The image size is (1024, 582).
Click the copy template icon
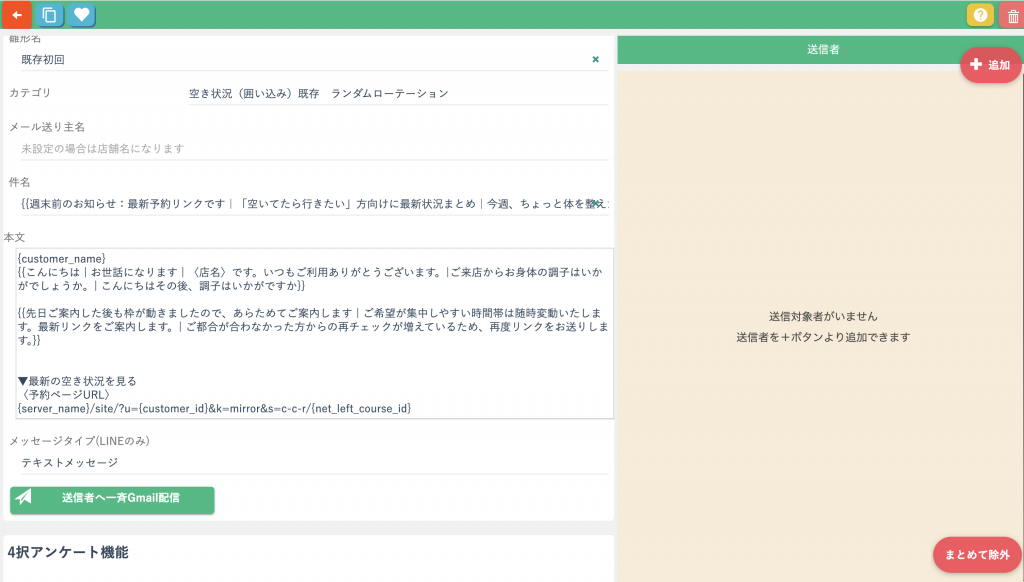49,15
